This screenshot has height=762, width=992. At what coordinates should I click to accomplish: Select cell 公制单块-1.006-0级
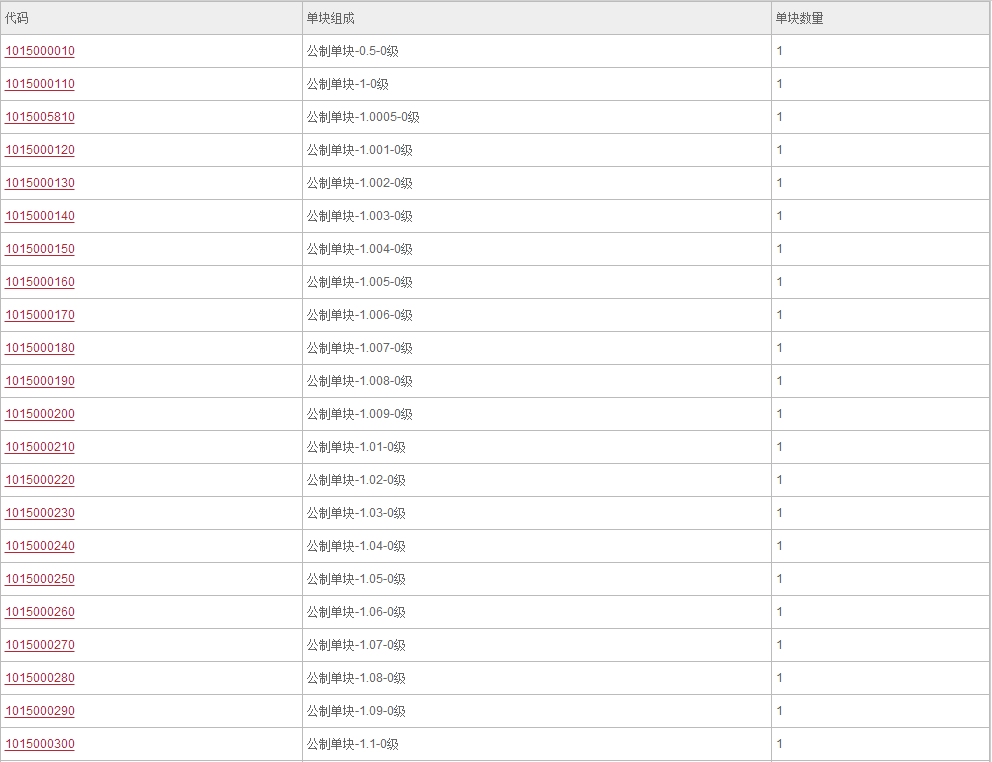pyautogui.click(x=536, y=315)
